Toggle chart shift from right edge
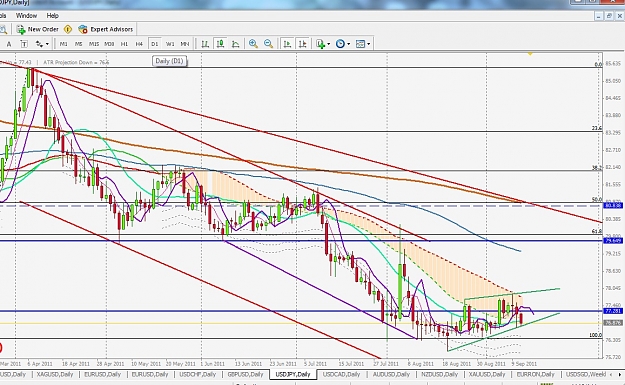Image resolution: width=625 pixels, height=385 pixels. (x=303, y=44)
